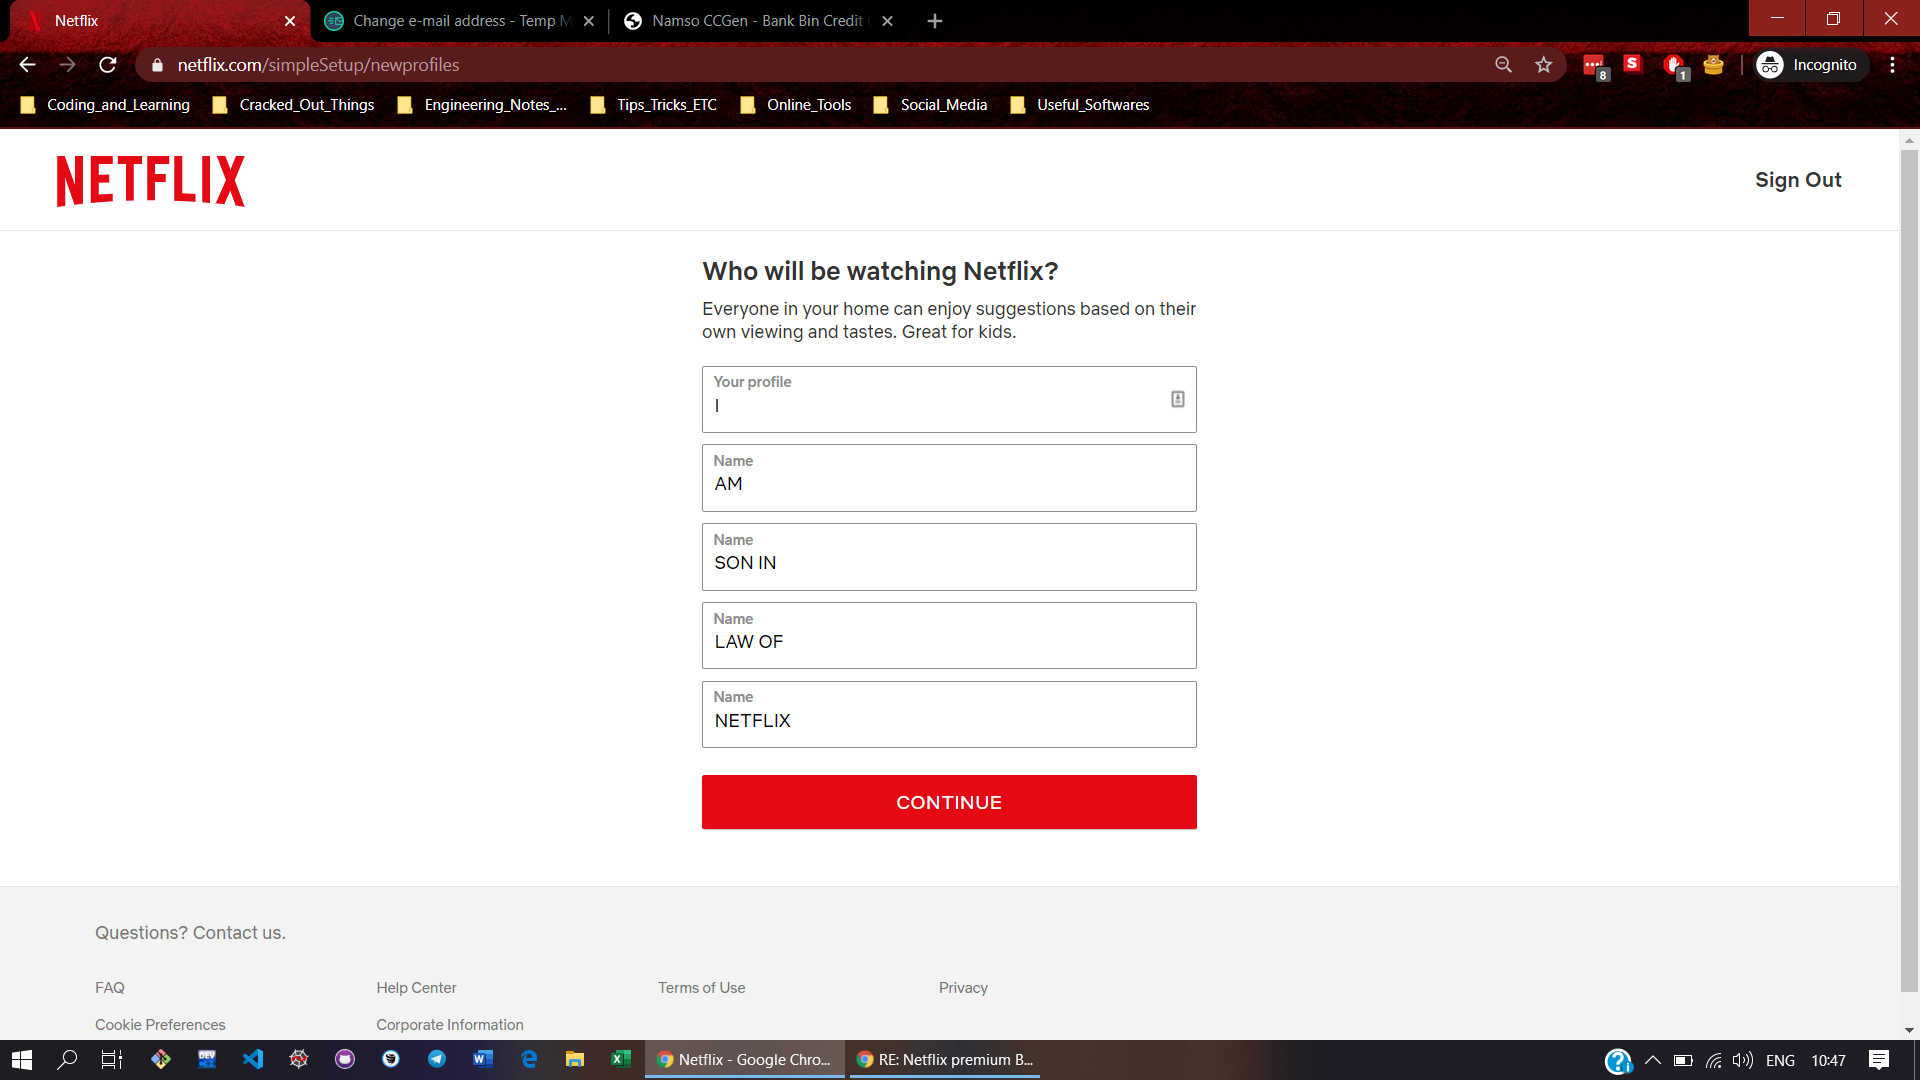Click the Sign Out link
Screen dimensions: 1920x1080
click(1797, 180)
